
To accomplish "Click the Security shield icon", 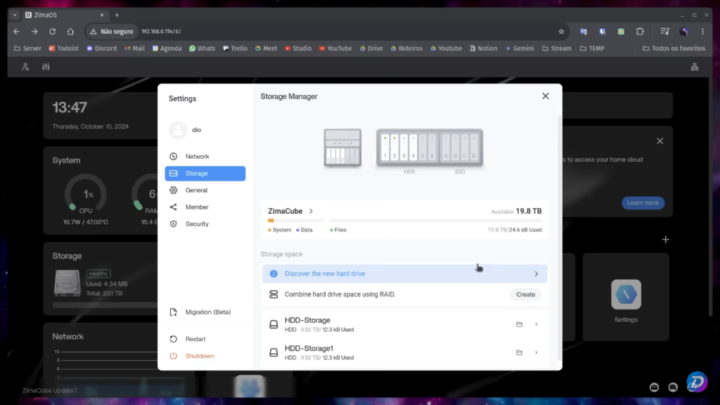I will (x=174, y=224).
